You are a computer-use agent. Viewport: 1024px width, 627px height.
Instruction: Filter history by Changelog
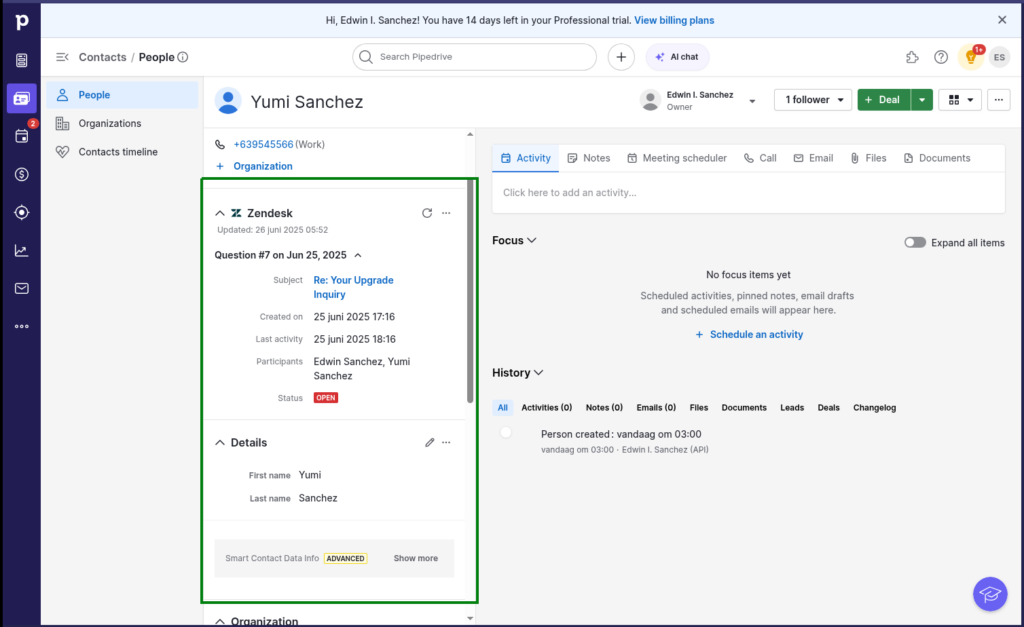point(874,408)
